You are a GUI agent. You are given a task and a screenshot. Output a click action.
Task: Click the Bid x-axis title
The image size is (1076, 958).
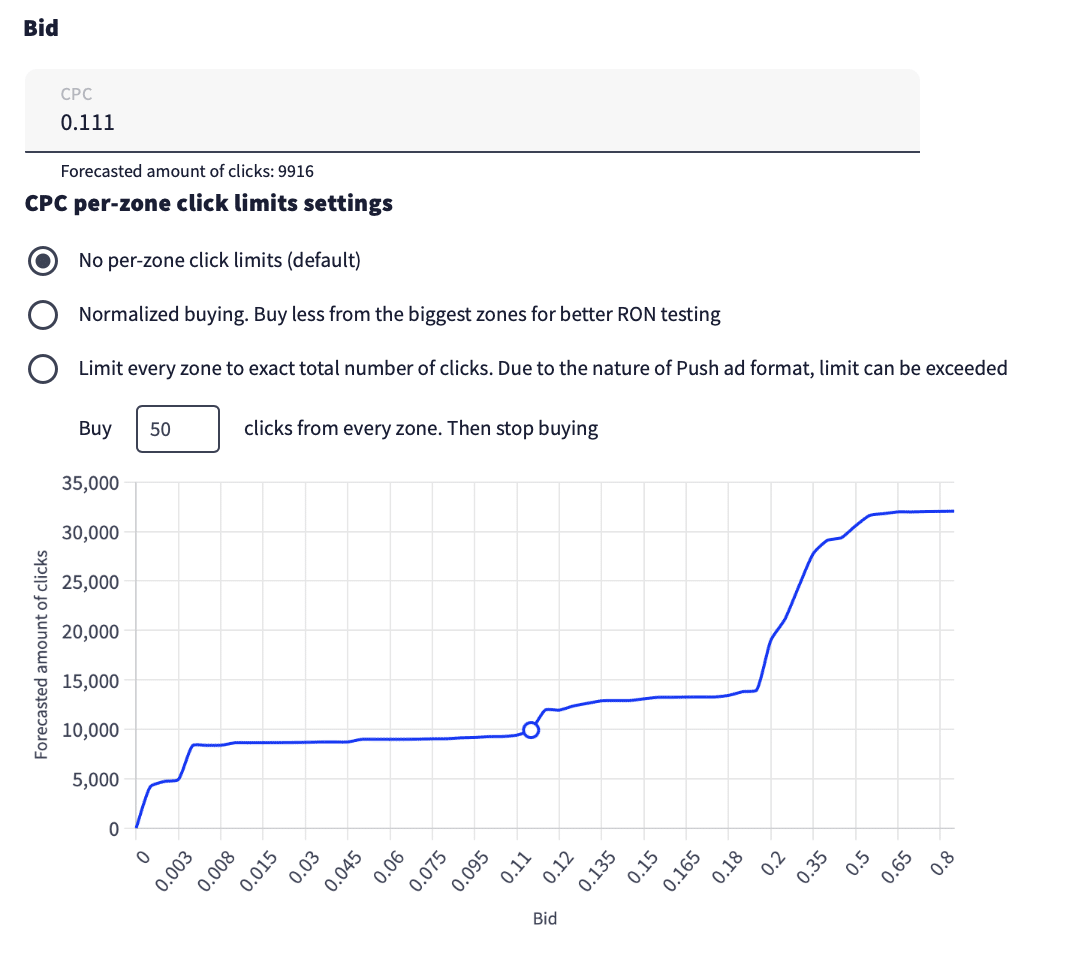coord(544,918)
